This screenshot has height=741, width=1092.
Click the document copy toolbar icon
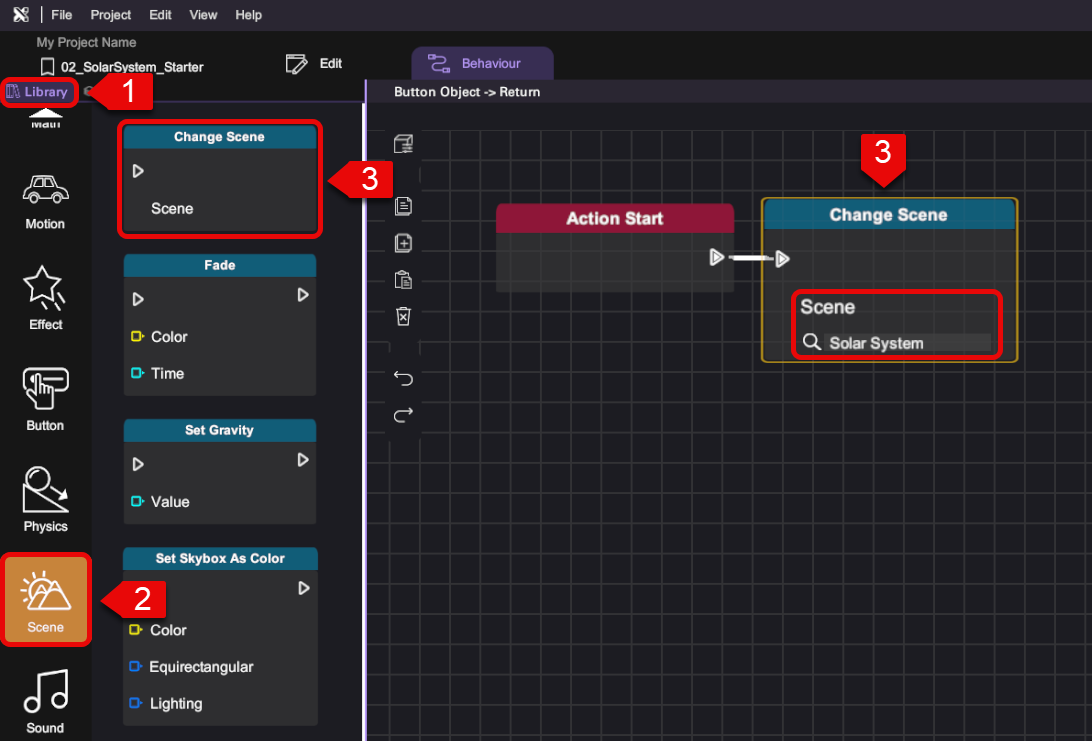click(403, 206)
